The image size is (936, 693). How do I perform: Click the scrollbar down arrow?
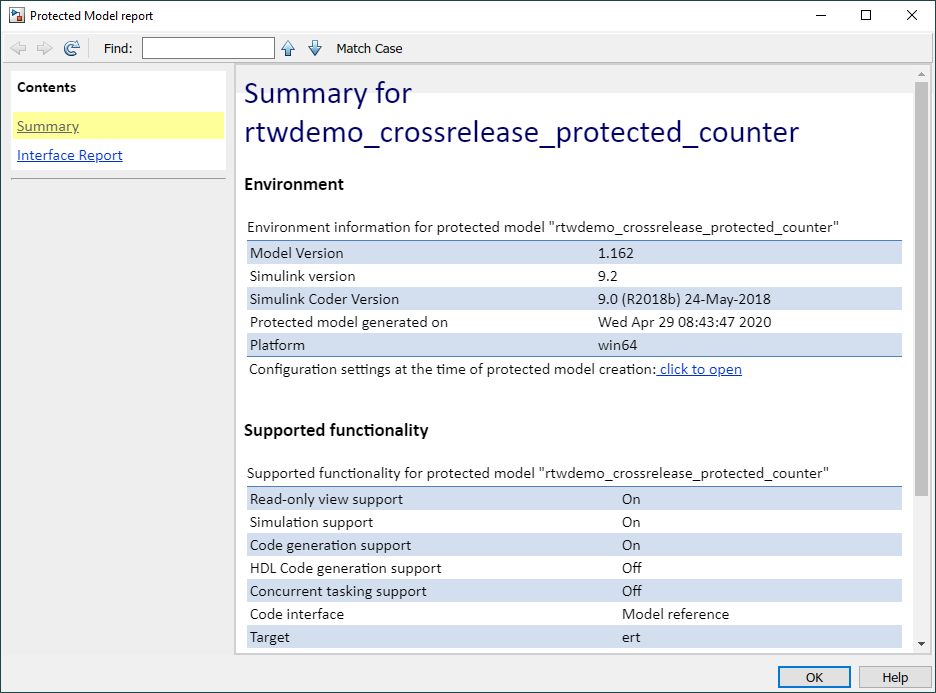pos(921,644)
